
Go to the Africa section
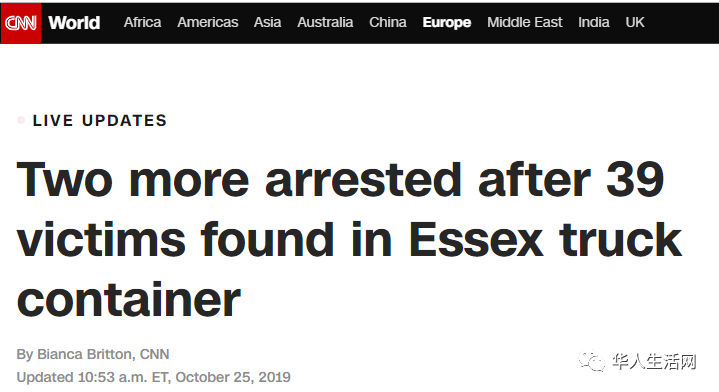pyautogui.click(x=142, y=22)
